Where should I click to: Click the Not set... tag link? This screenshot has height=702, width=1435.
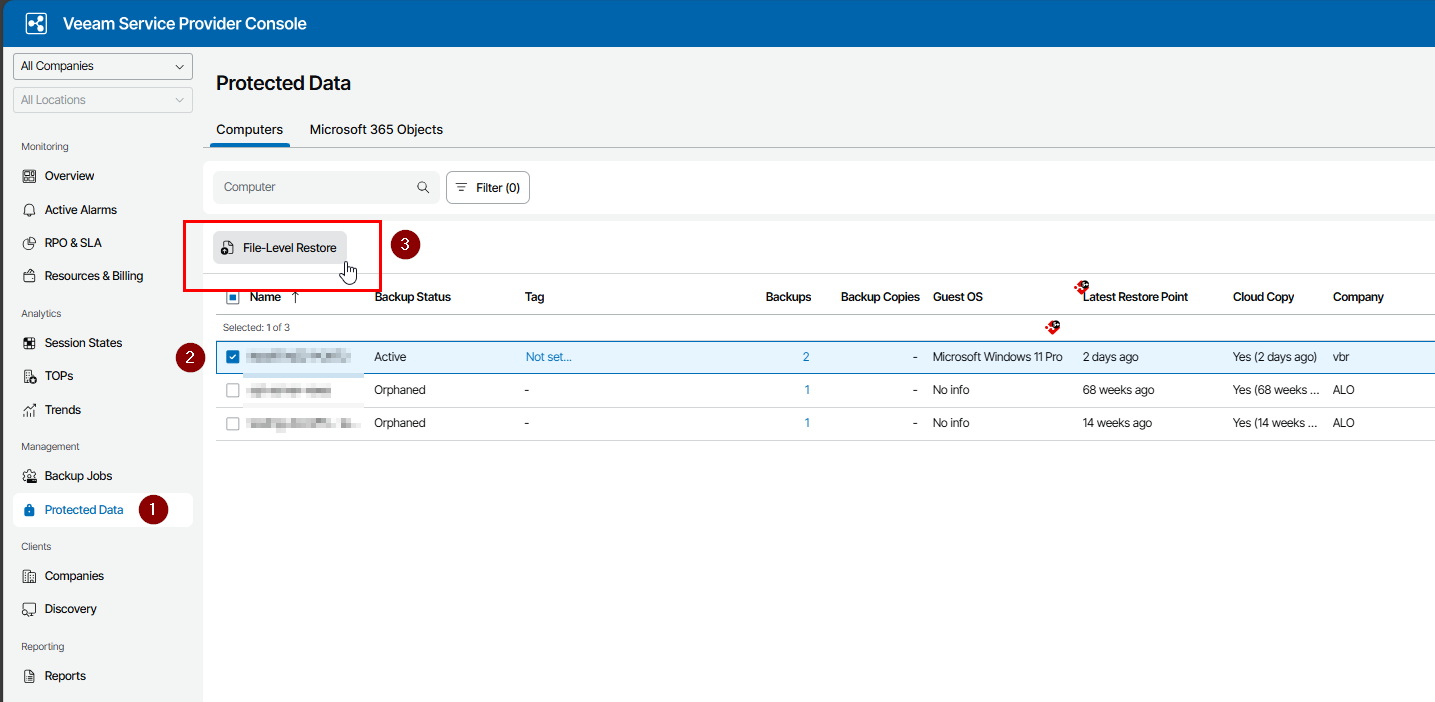point(548,357)
